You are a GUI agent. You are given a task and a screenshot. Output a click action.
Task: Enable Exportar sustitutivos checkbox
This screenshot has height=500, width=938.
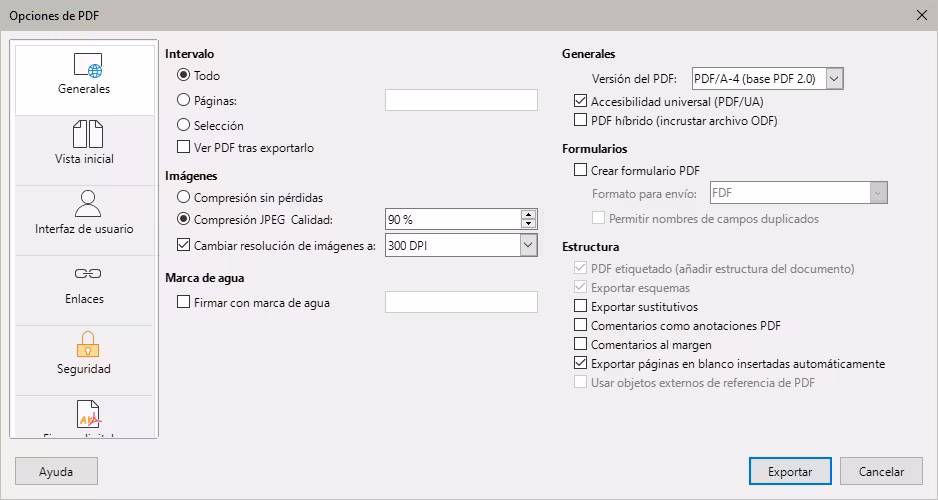(580, 306)
